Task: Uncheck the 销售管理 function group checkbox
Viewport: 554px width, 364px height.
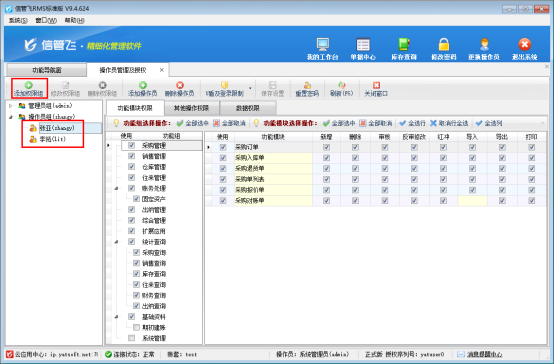Action: click(131, 156)
